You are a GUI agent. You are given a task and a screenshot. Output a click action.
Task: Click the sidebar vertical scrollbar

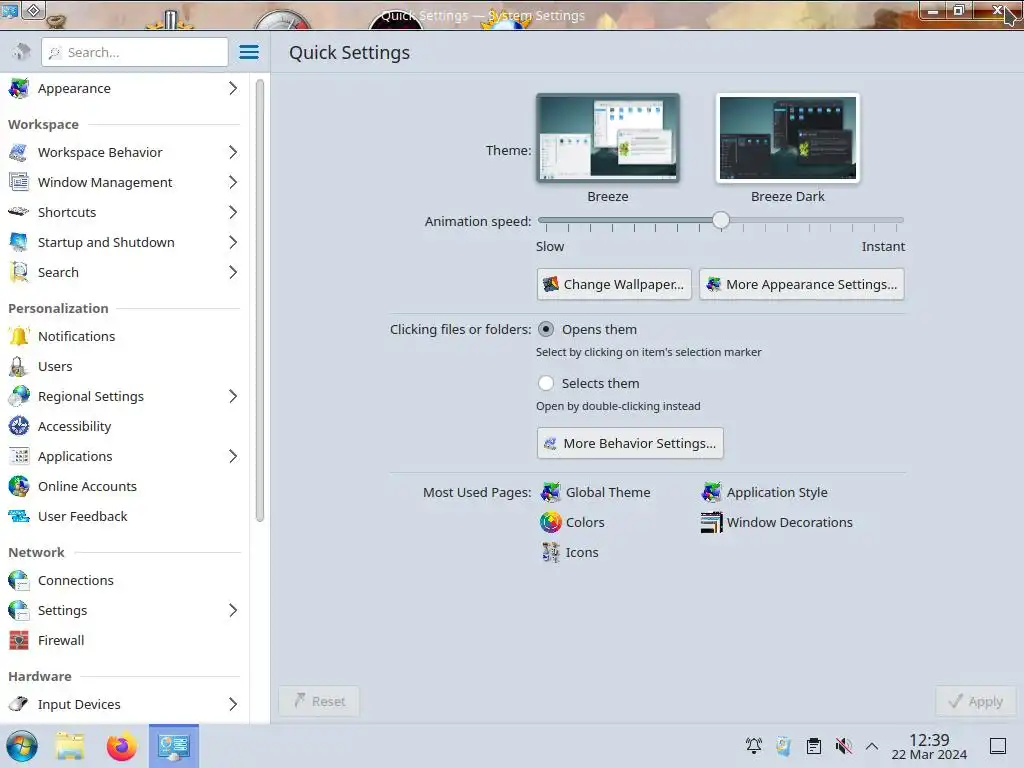pyautogui.click(x=260, y=300)
